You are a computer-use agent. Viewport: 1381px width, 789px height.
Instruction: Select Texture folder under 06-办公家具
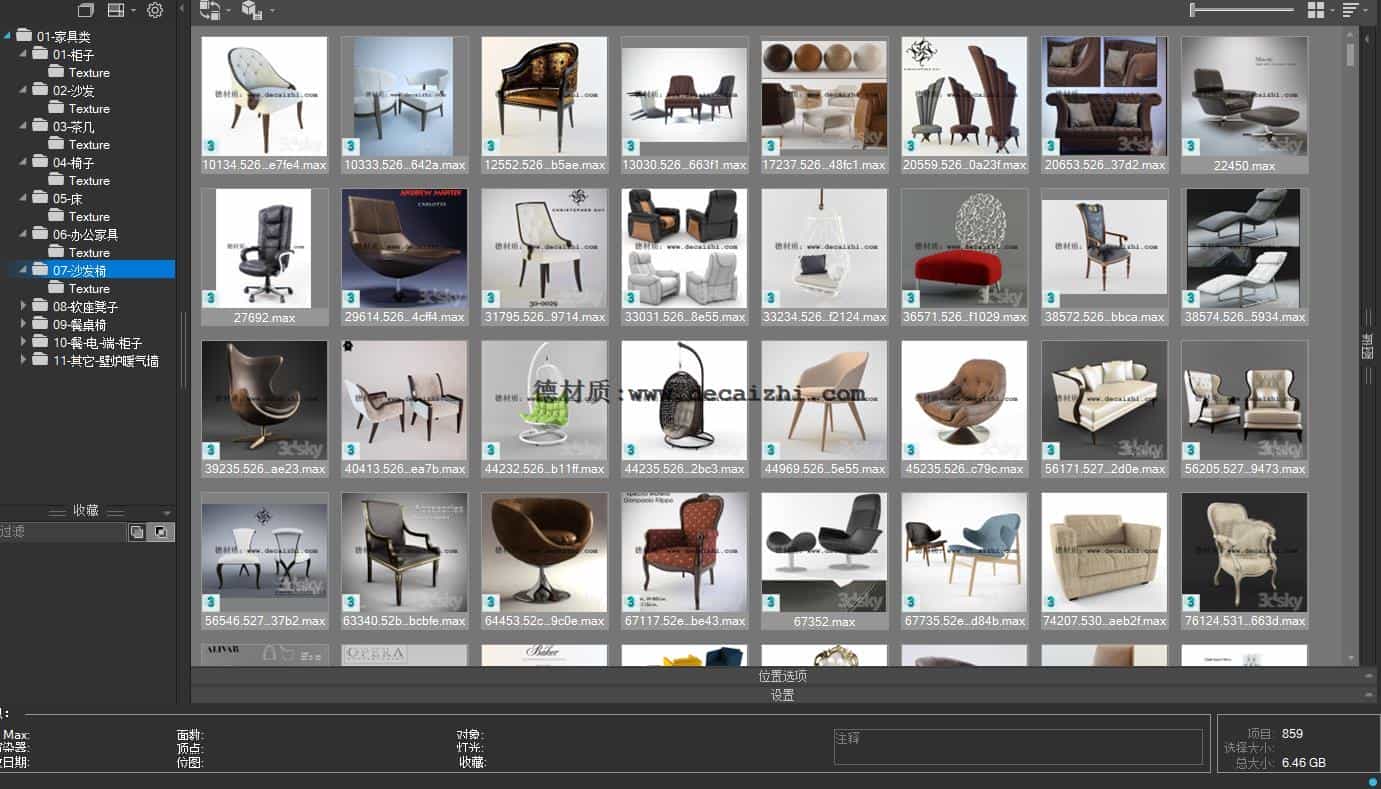pyautogui.click(x=89, y=252)
